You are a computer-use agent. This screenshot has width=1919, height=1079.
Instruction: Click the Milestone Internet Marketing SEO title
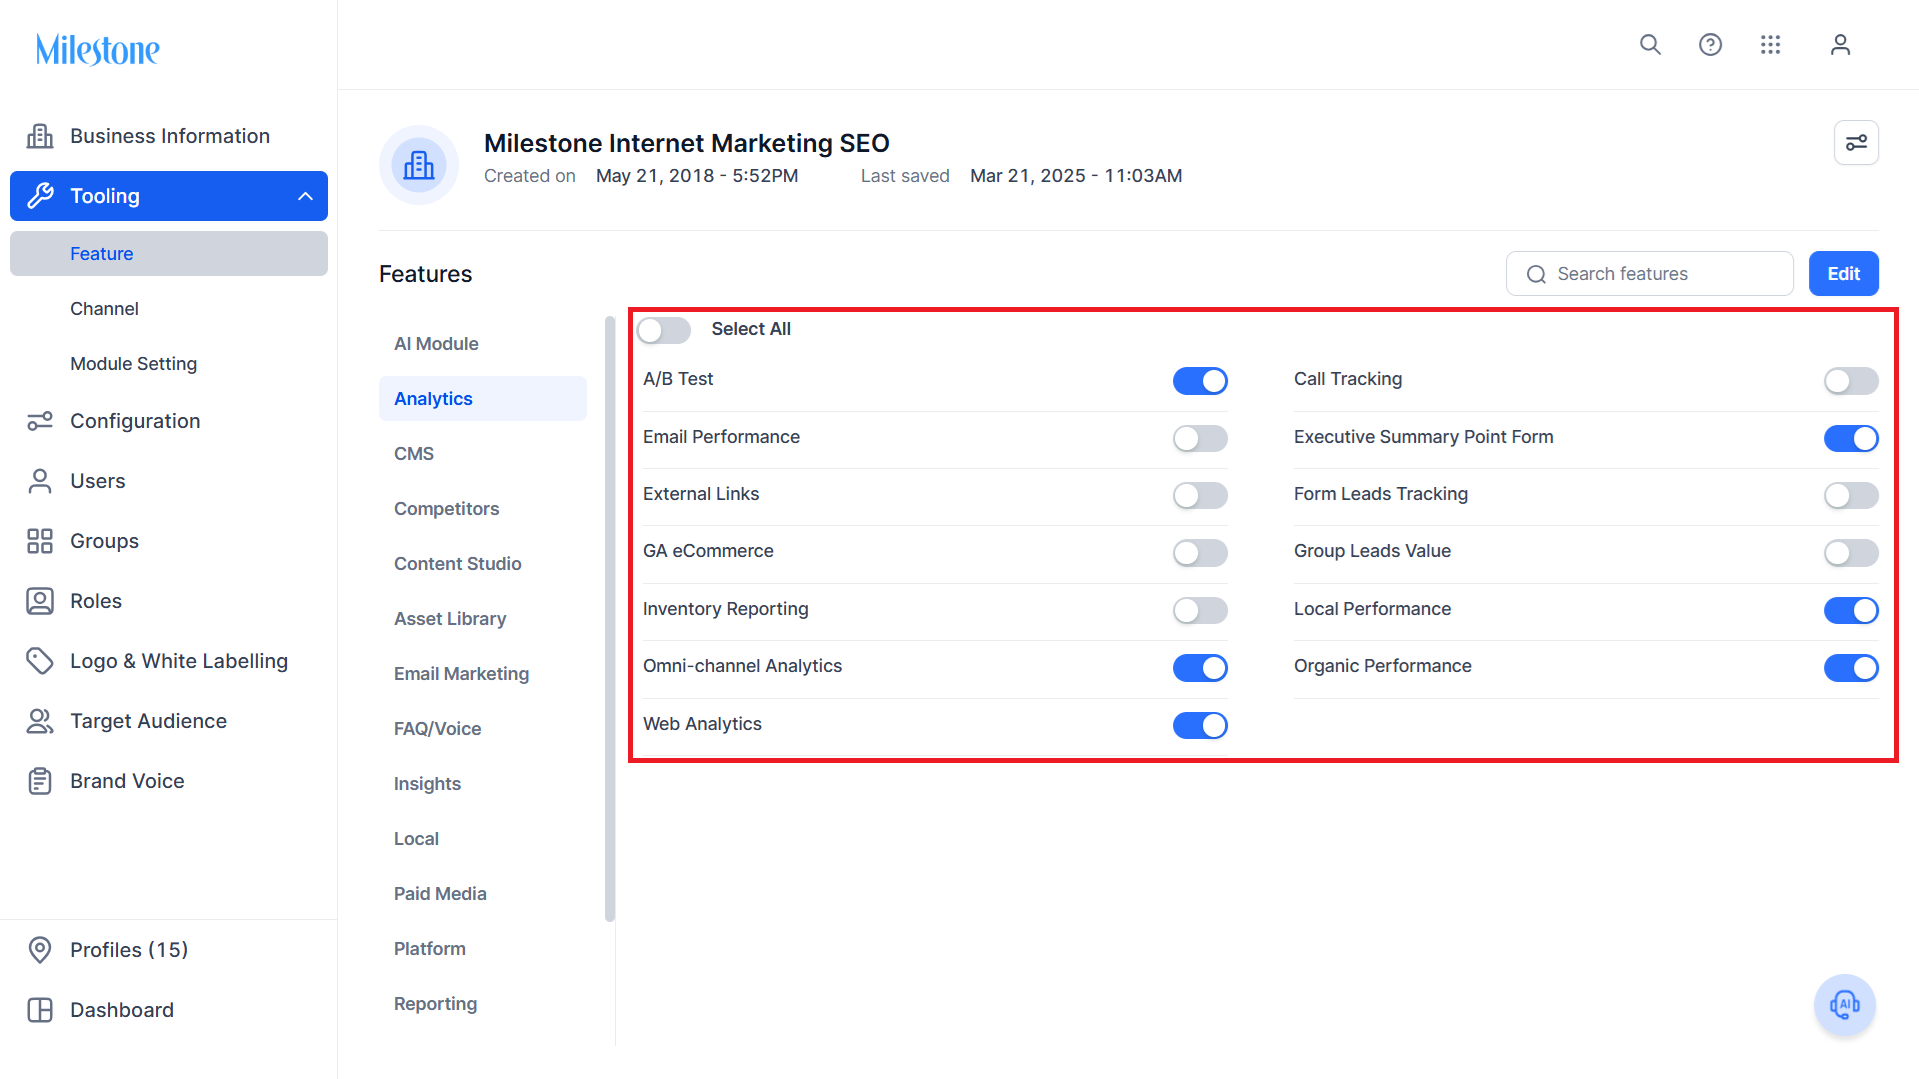(x=686, y=143)
